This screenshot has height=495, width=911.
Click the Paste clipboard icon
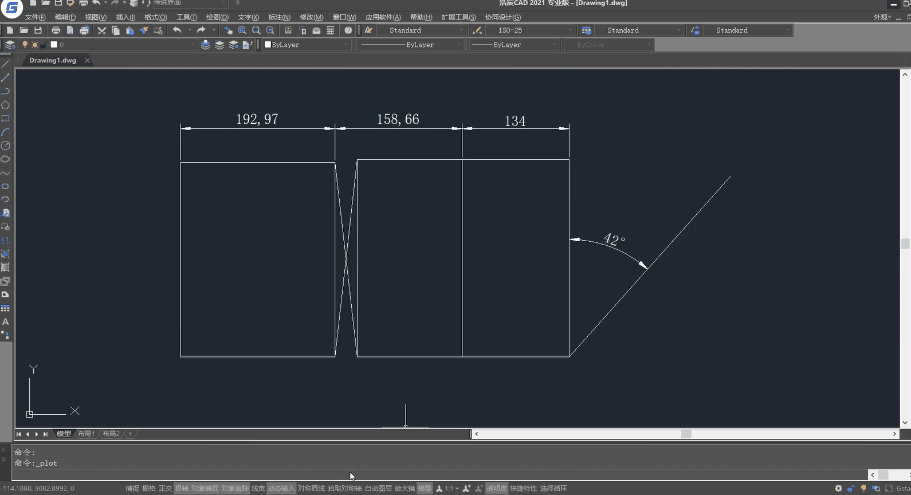coord(130,30)
